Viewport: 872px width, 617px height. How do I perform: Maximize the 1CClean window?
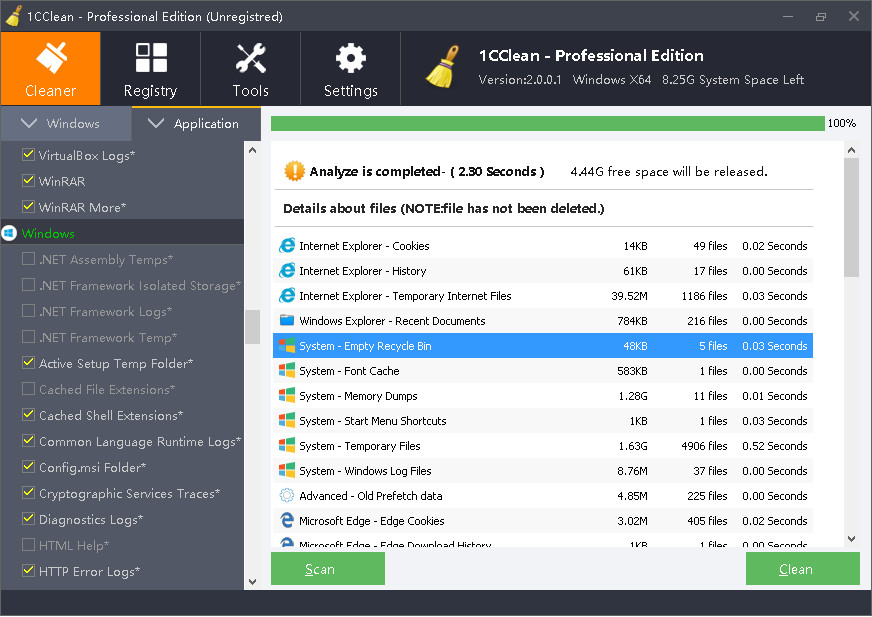821,17
